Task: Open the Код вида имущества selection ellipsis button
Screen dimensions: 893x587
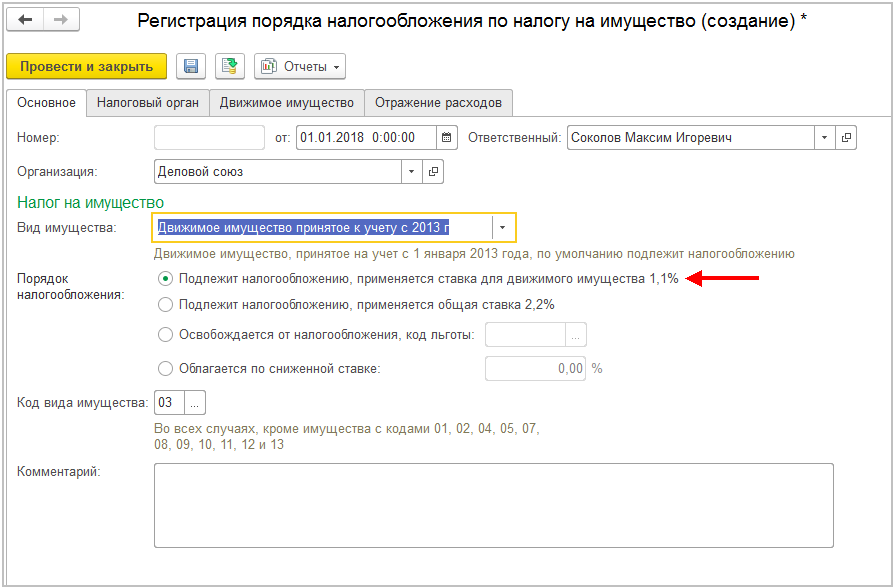Action: [x=194, y=403]
